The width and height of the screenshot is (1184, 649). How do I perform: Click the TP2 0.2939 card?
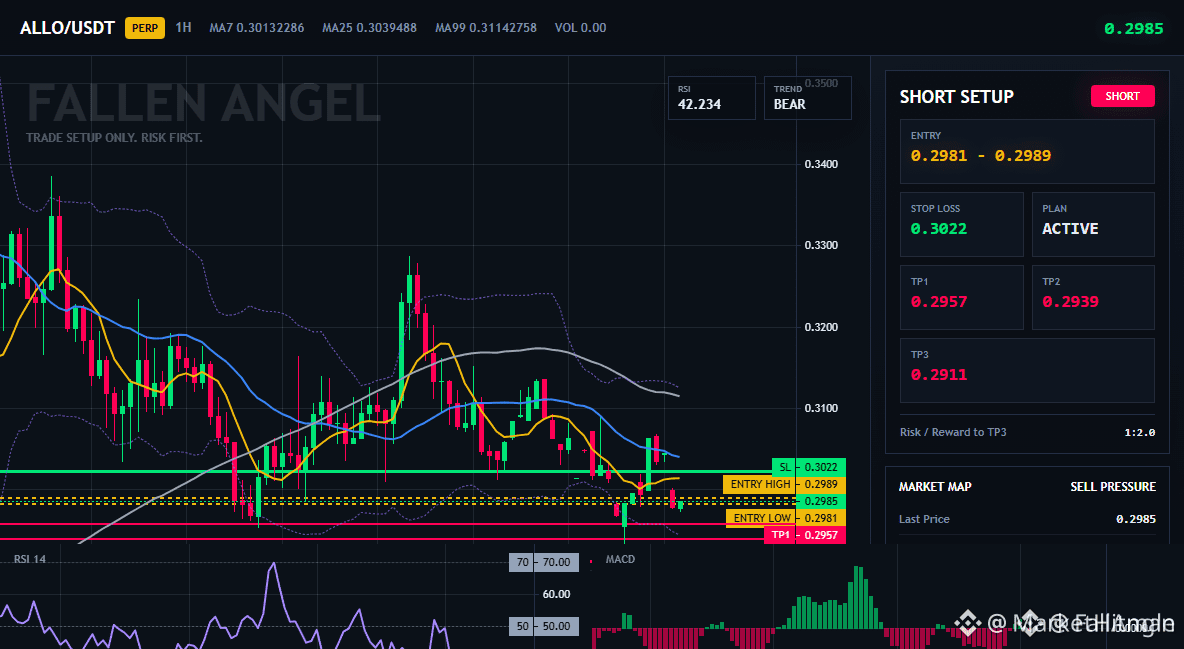pyautogui.click(x=1093, y=297)
